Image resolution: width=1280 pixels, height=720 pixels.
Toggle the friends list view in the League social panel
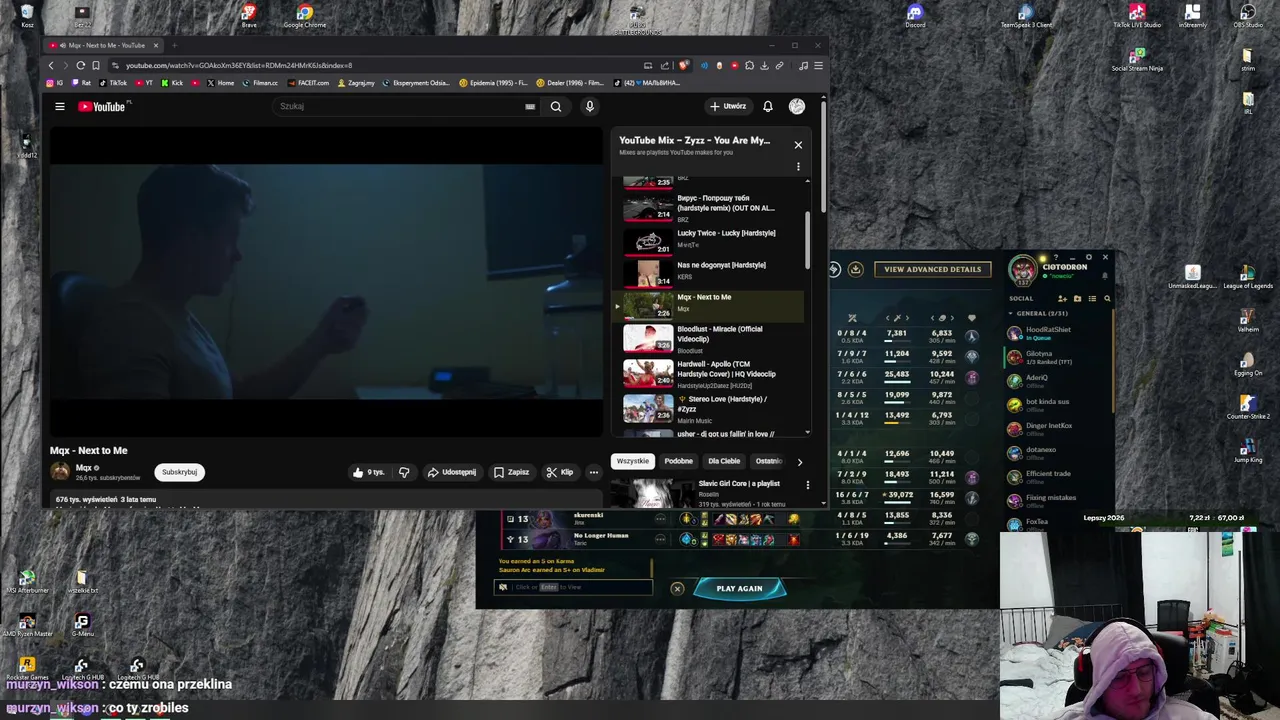(x=1092, y=298)
